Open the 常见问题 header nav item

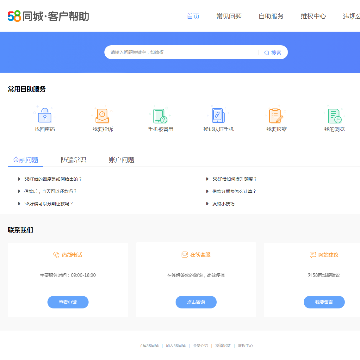[x=229, y=16]
